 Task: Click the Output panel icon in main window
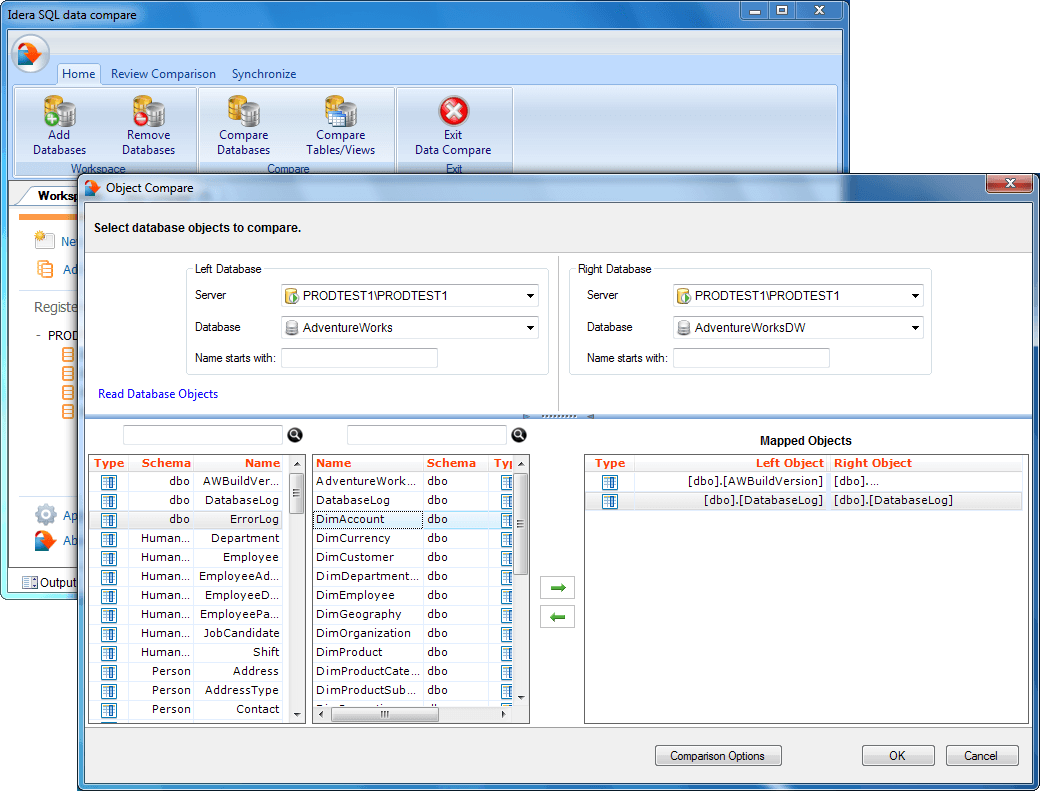30,583
